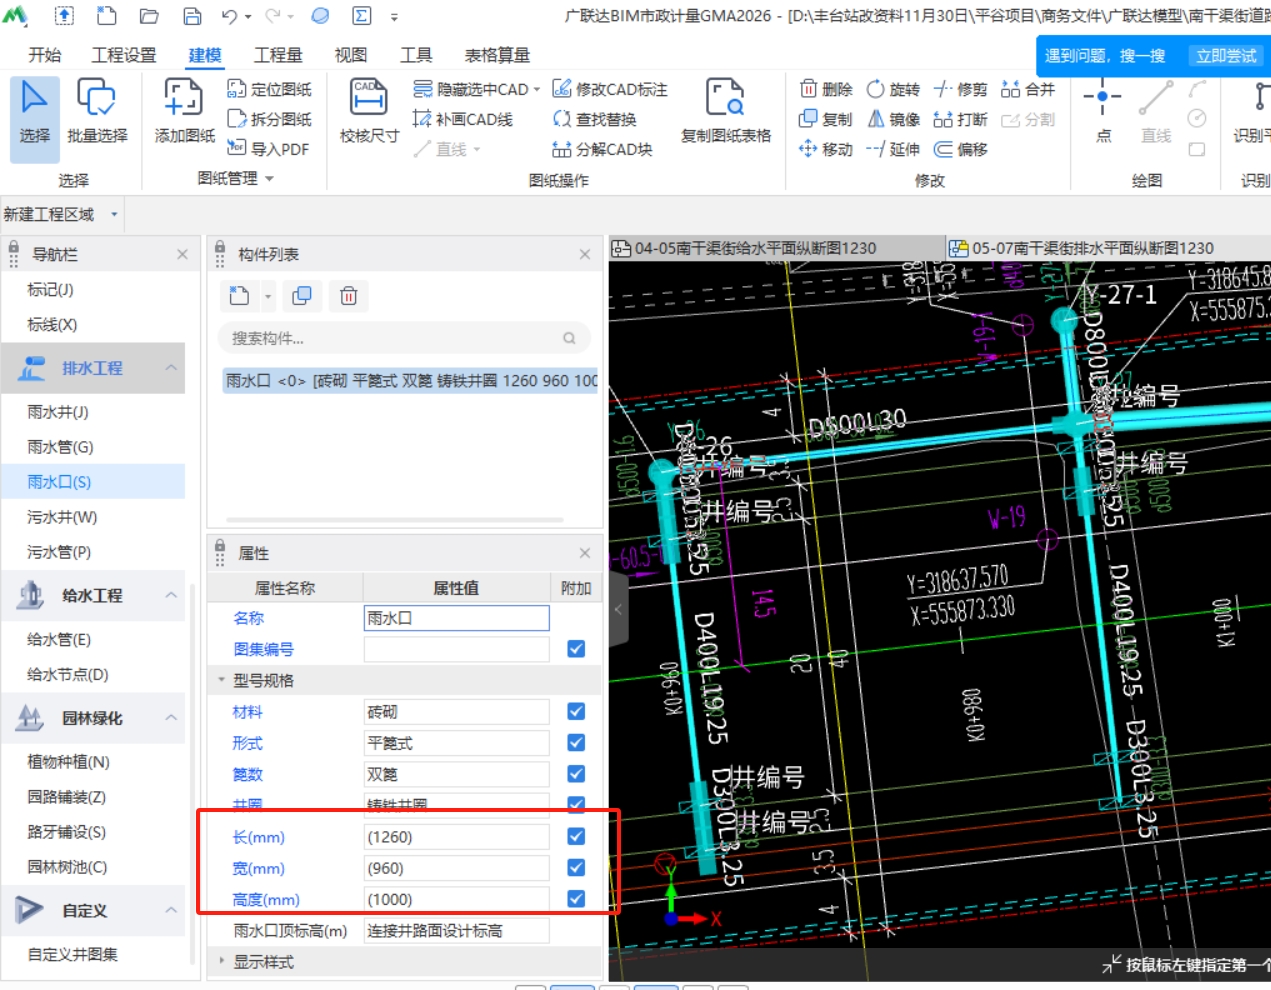Viewport: 1271px width, 990px height.
Task: Click 分解CAD块 tool
Action: (603, 149)
